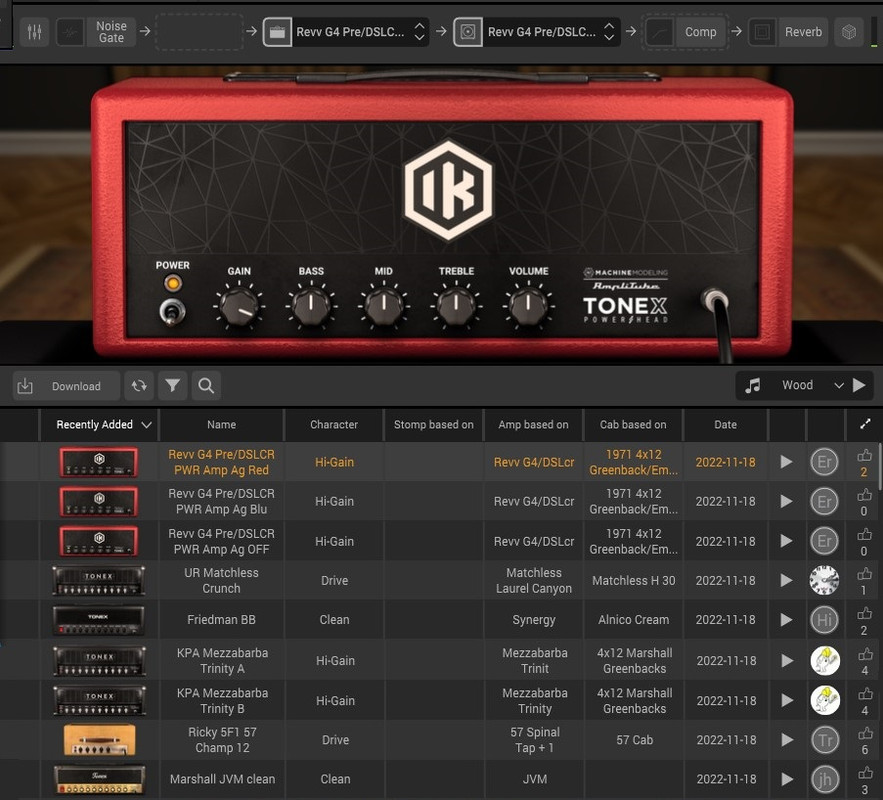883x800 pixels.
Task: Adjust the VOLUME knob
Action: coord(528,307)
